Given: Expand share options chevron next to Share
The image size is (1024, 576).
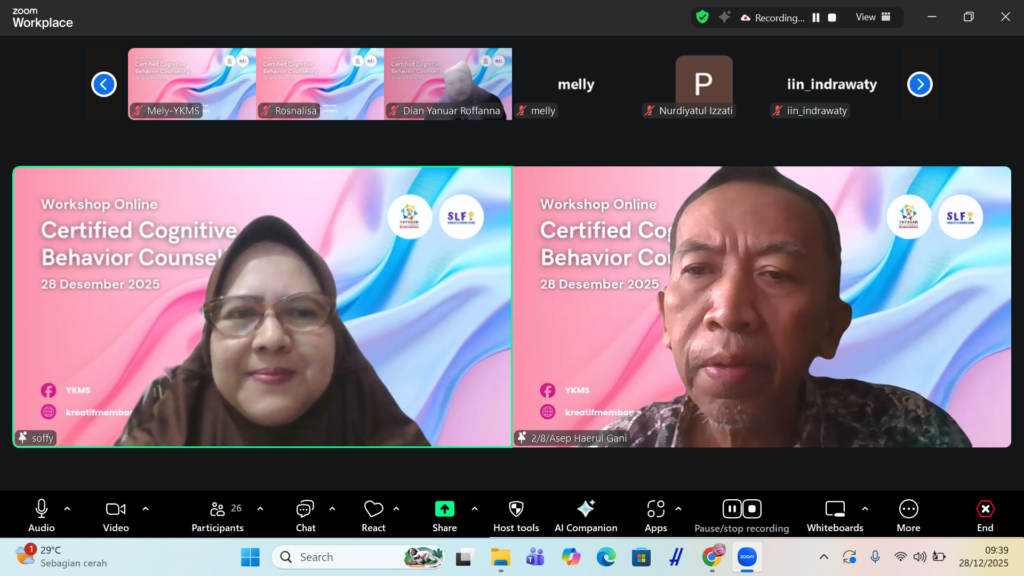Looking at the screenshot, I should [474, 509].
